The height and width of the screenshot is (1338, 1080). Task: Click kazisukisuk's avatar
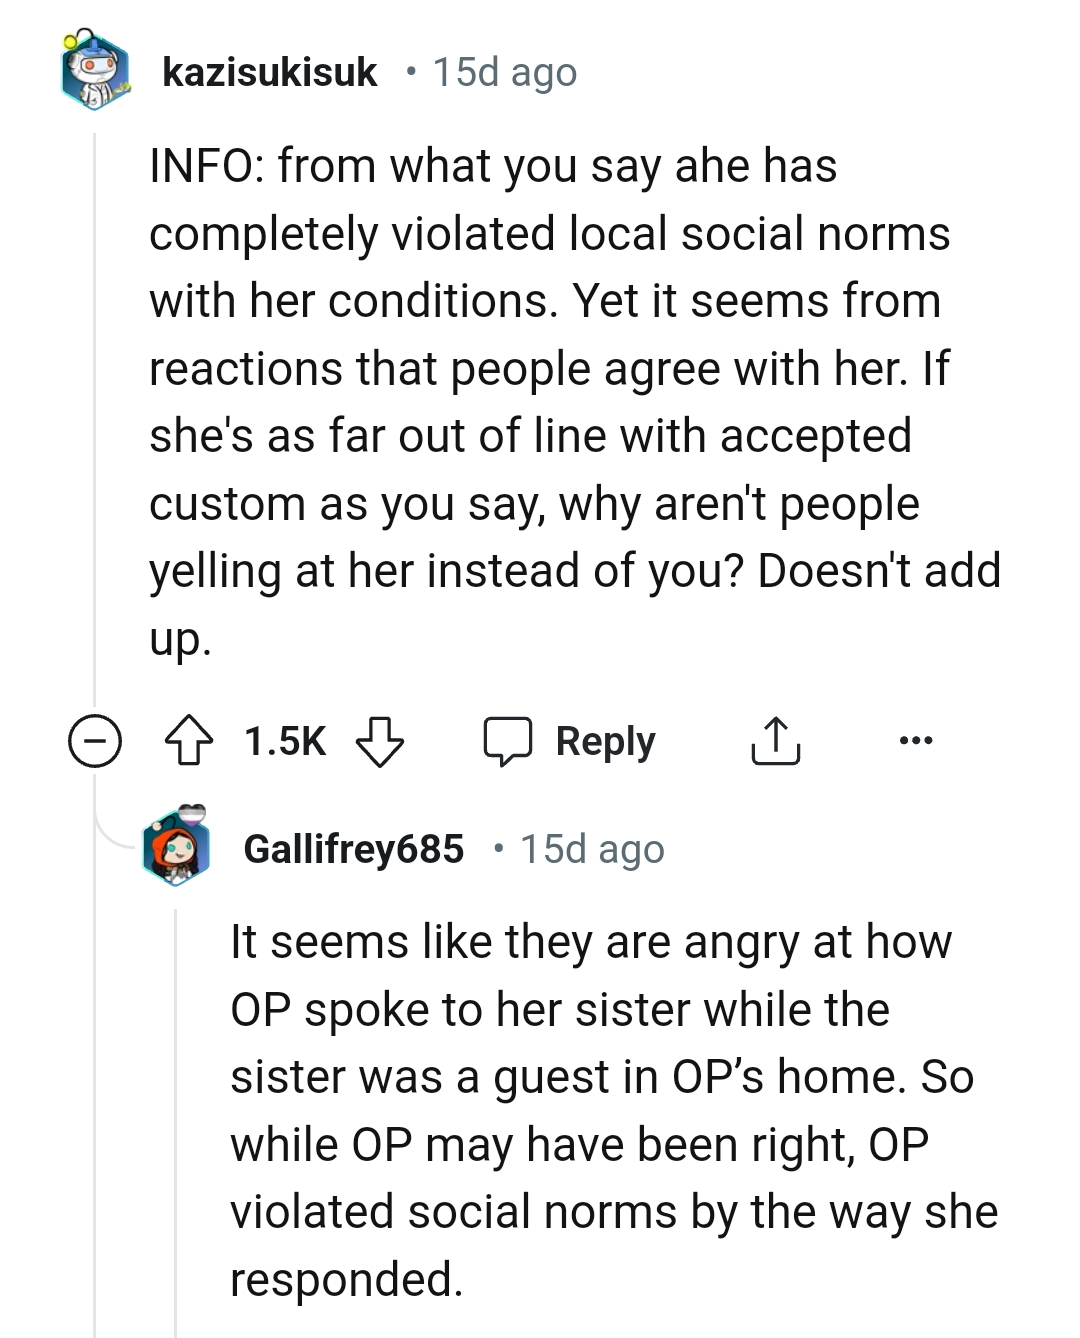pyautogui.click(x=94, y=70)
